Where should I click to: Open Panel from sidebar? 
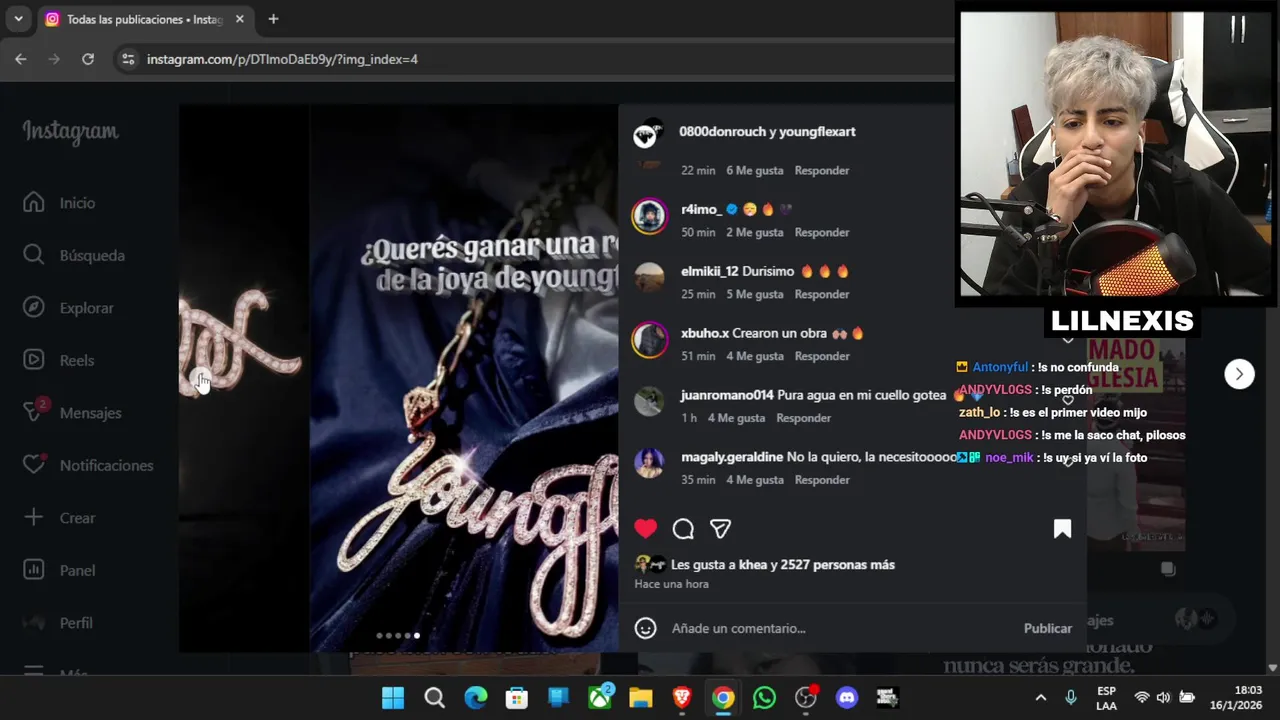[77, 570]
